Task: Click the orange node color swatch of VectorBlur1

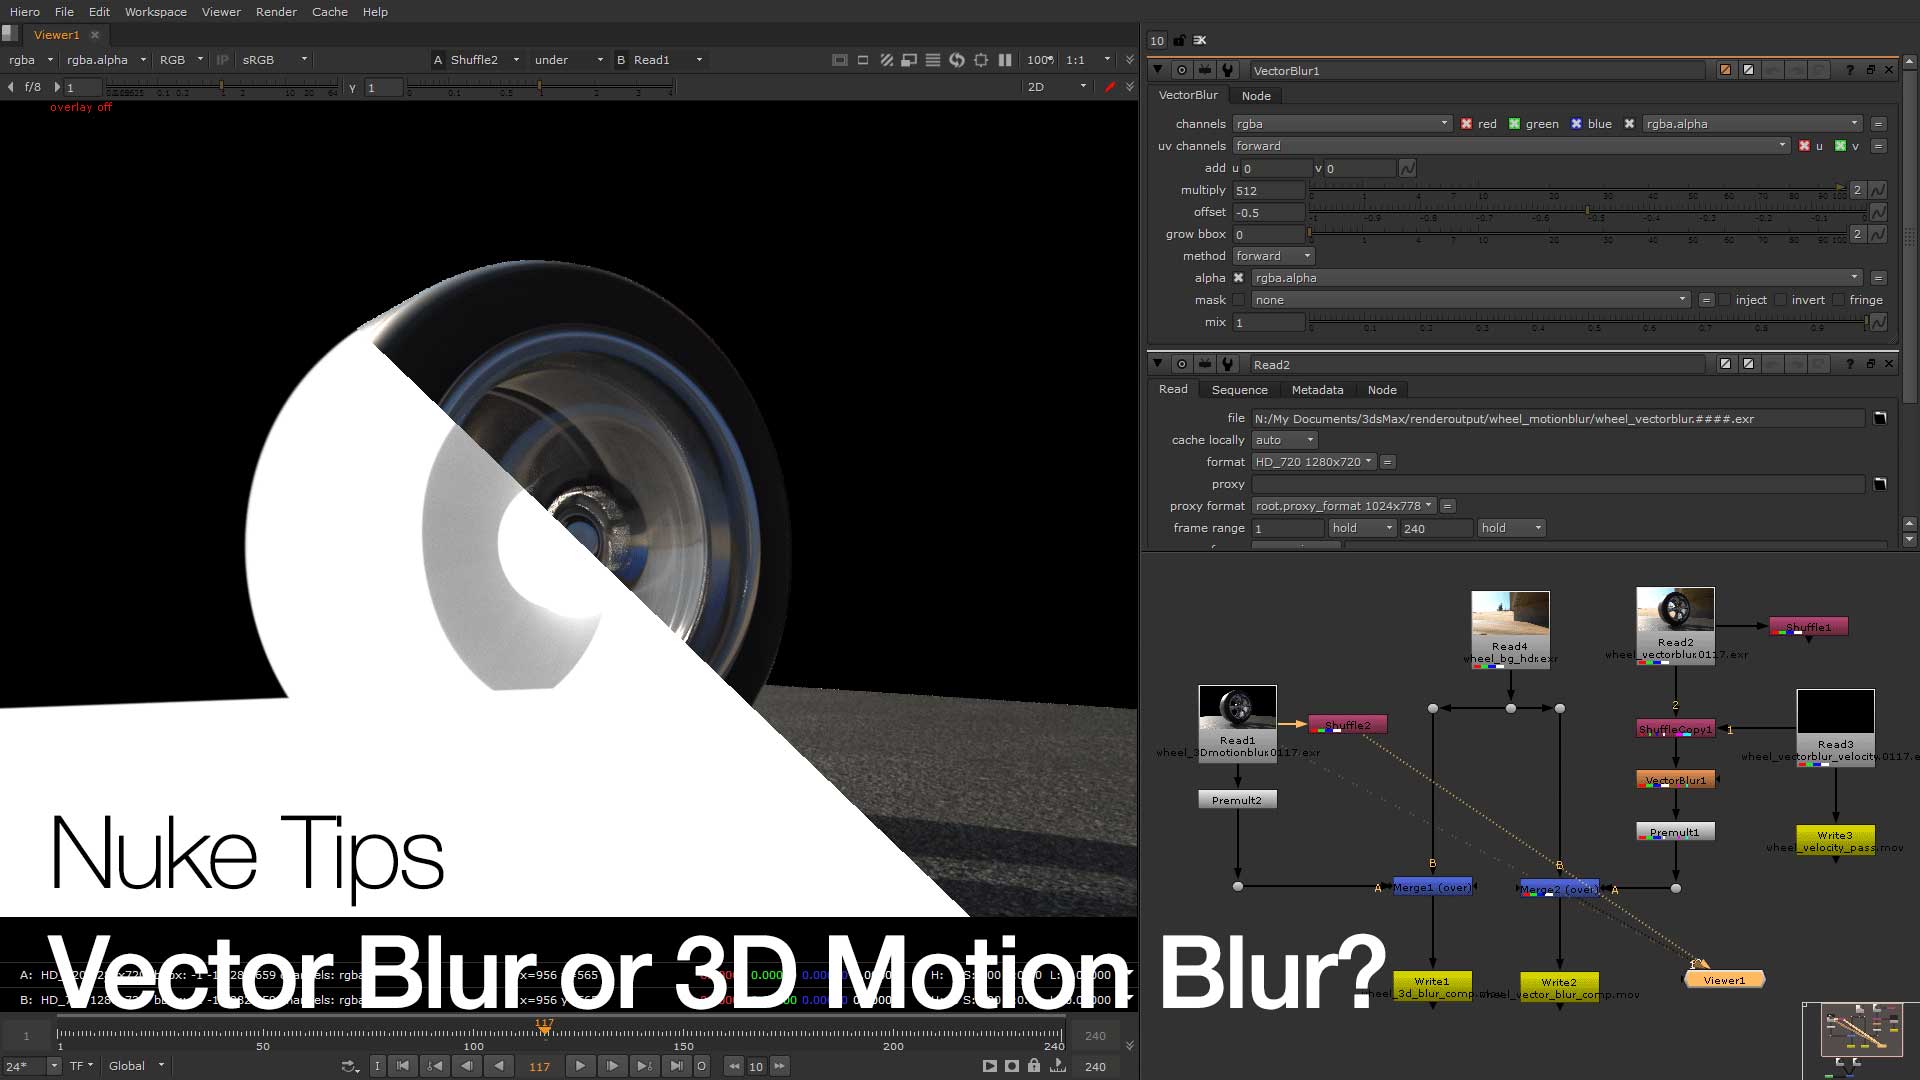Action: pos(1725,70)
